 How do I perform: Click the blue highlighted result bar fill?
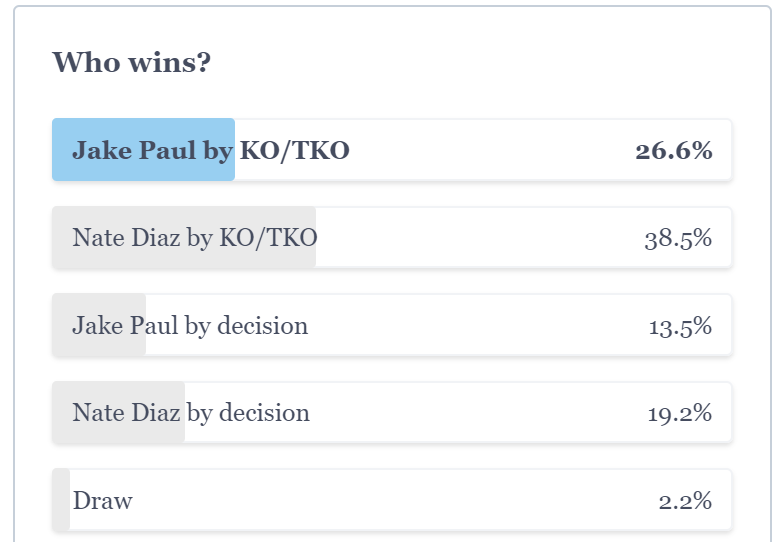143,149
